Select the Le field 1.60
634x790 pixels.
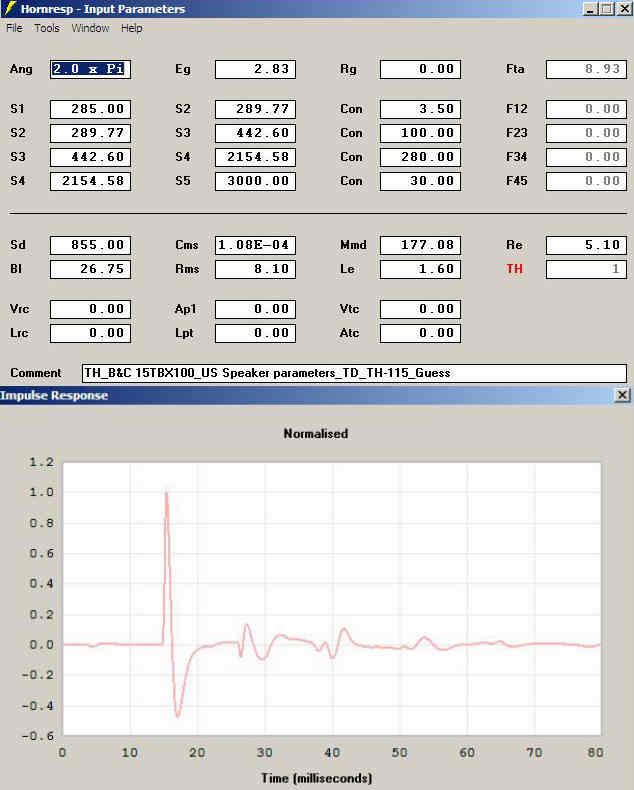coord(420,269)
